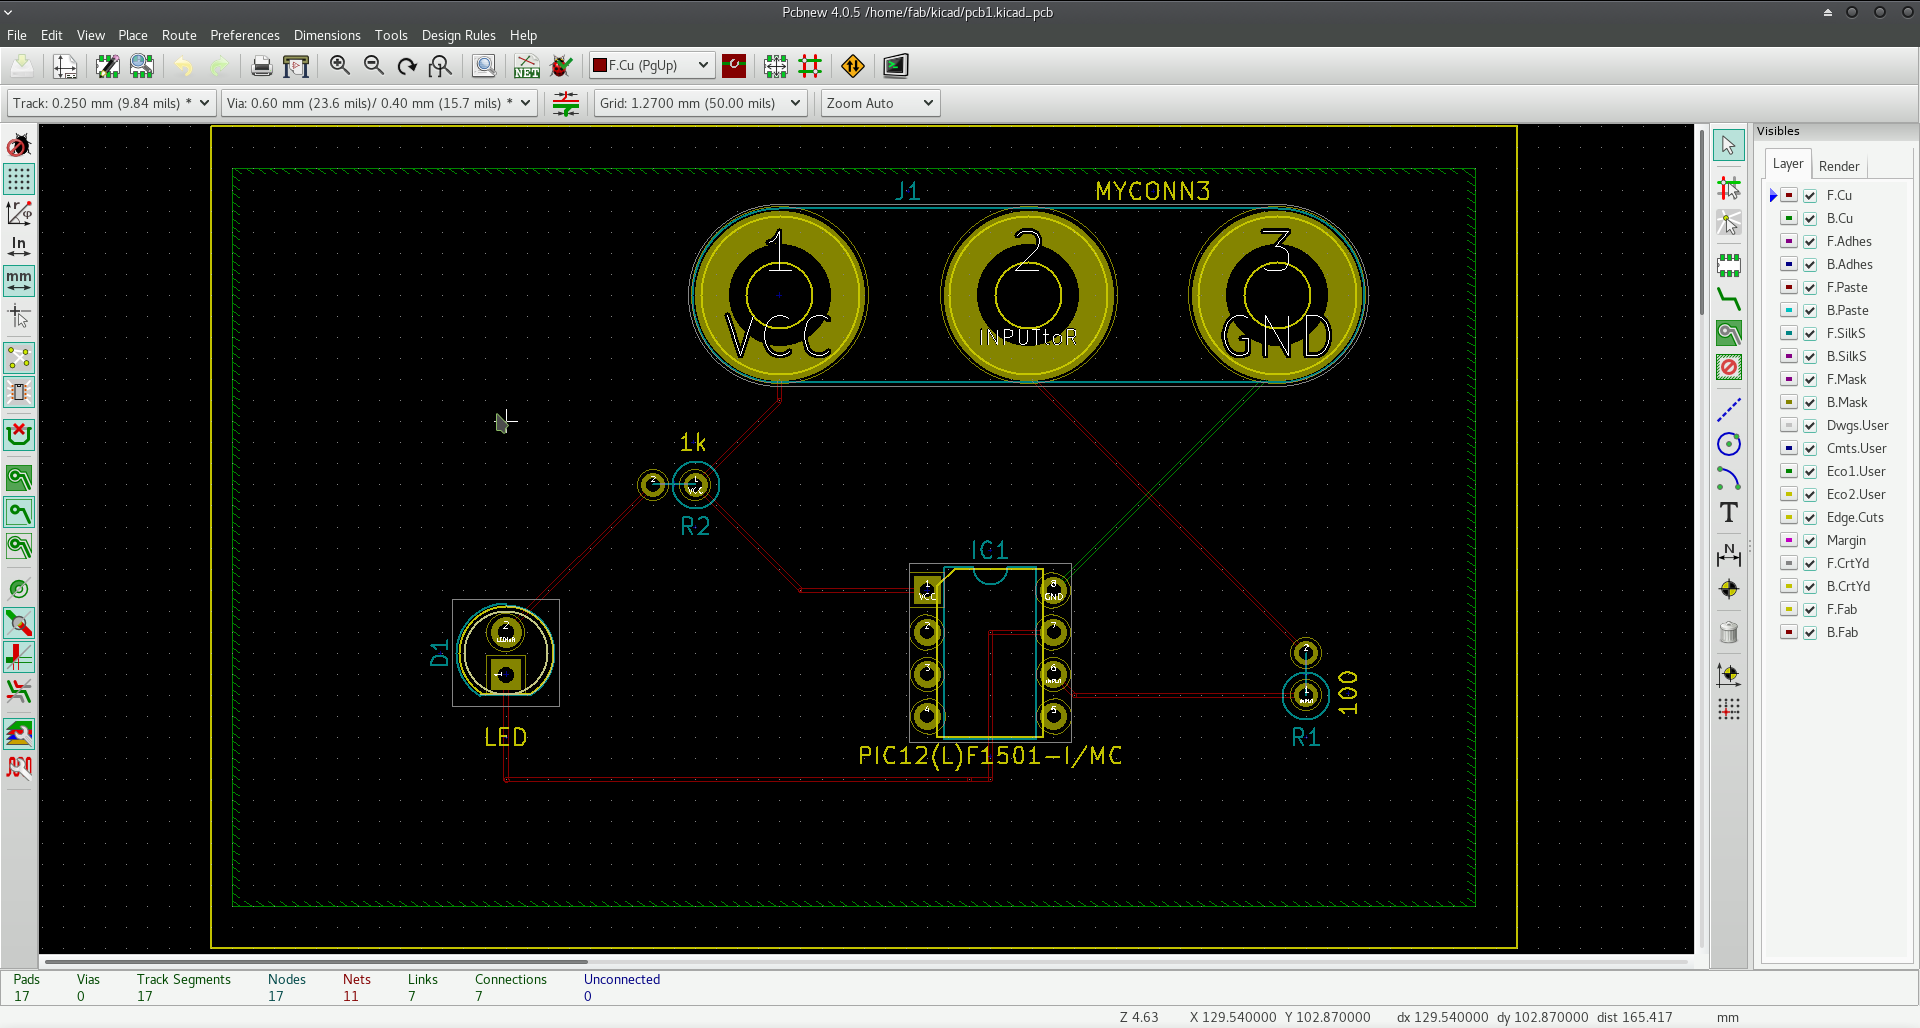Open the Route menu

(x=180, y=35)
